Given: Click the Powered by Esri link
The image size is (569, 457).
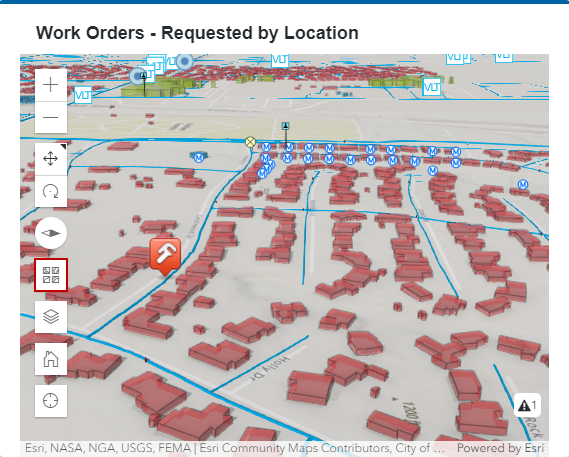Looking at the screenshot, I should pyautogui.click(x=500, y=448).
